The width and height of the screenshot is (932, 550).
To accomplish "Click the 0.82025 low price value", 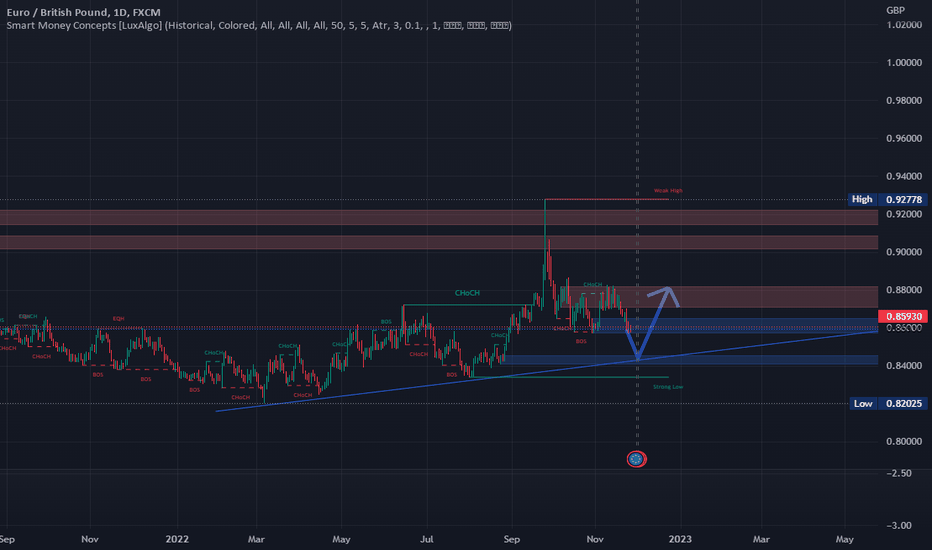I will pyautogui.click(x=903, y=404).
